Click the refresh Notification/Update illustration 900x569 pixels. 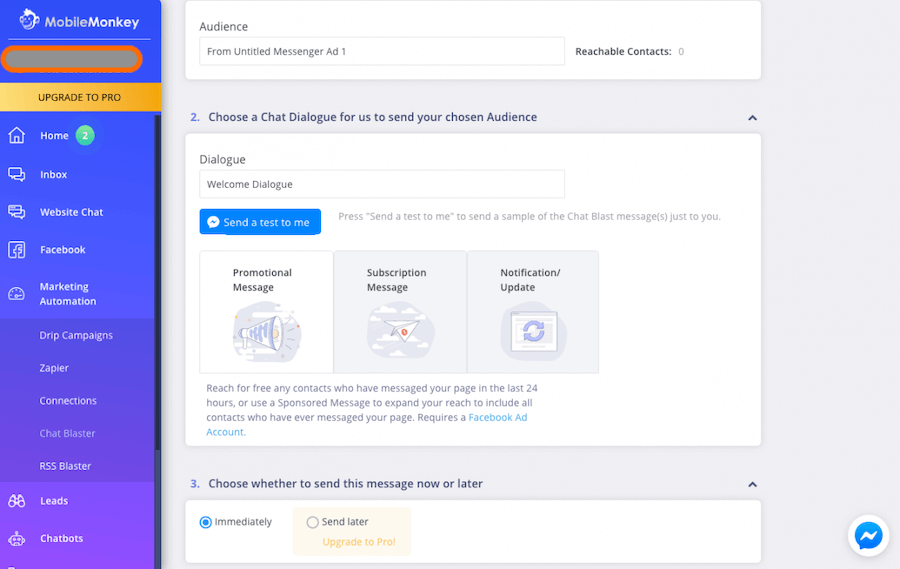tap(534, 331)
